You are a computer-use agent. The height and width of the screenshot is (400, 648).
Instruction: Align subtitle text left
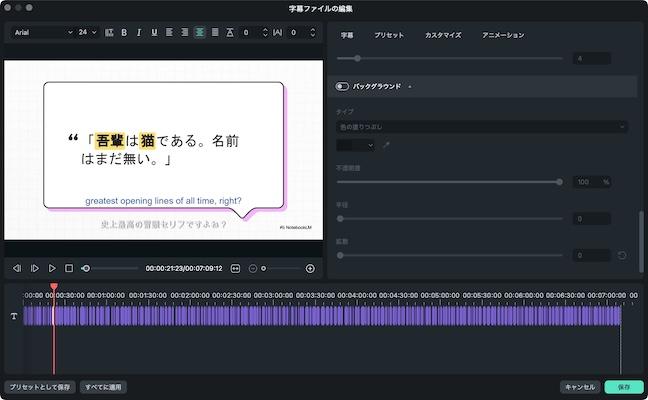(x=169, y=32)
